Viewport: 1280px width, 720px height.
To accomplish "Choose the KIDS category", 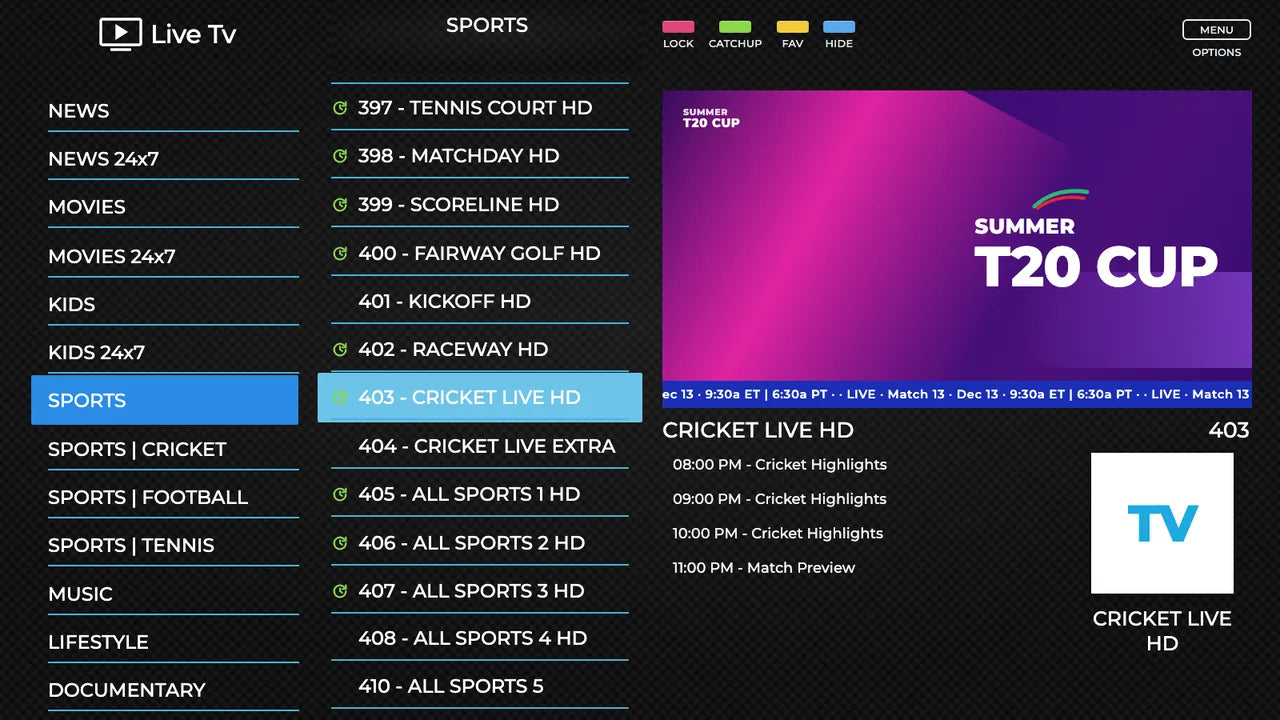I will [x=173, y=304].
